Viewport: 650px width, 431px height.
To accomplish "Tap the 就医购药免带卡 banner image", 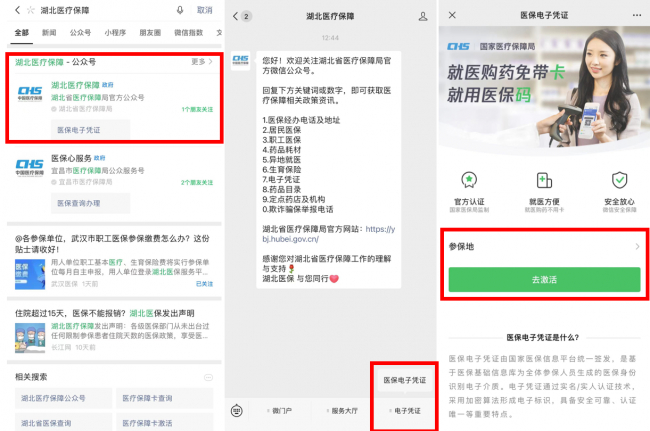I will tap(544, 88).
